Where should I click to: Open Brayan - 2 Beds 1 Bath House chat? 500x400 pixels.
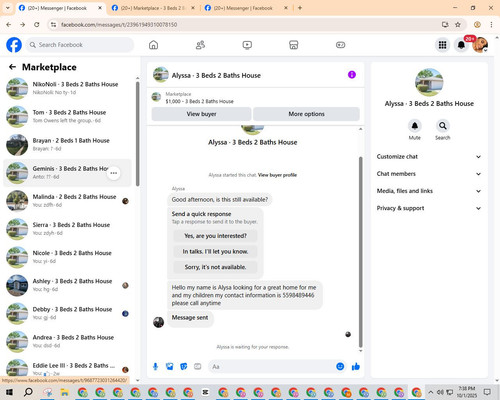pos(67,145)
